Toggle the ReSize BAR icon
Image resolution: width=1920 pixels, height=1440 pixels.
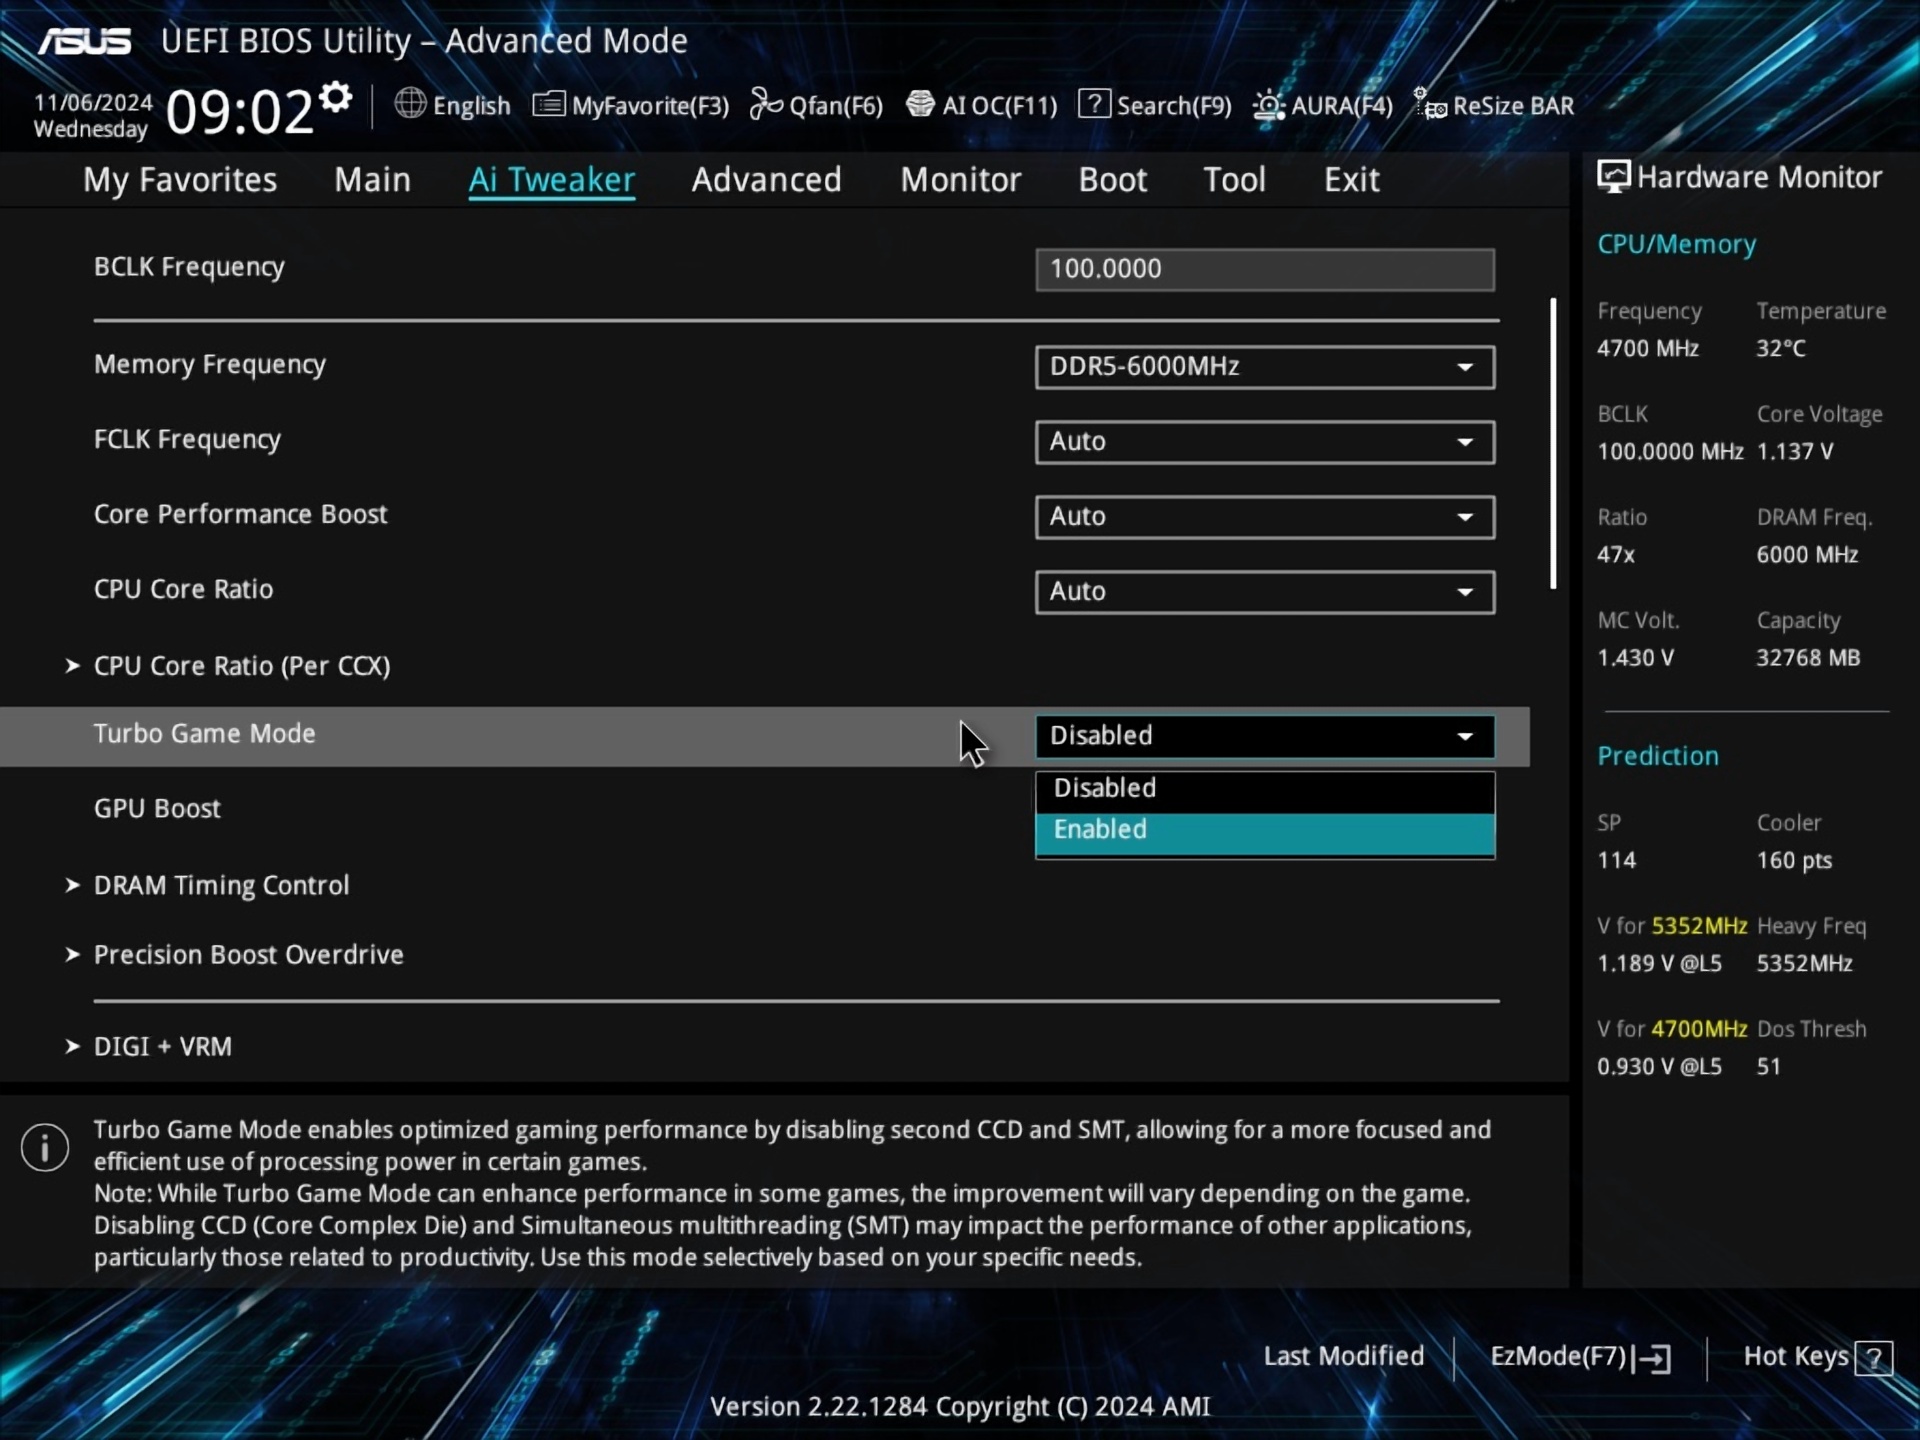coord(1430,104)
